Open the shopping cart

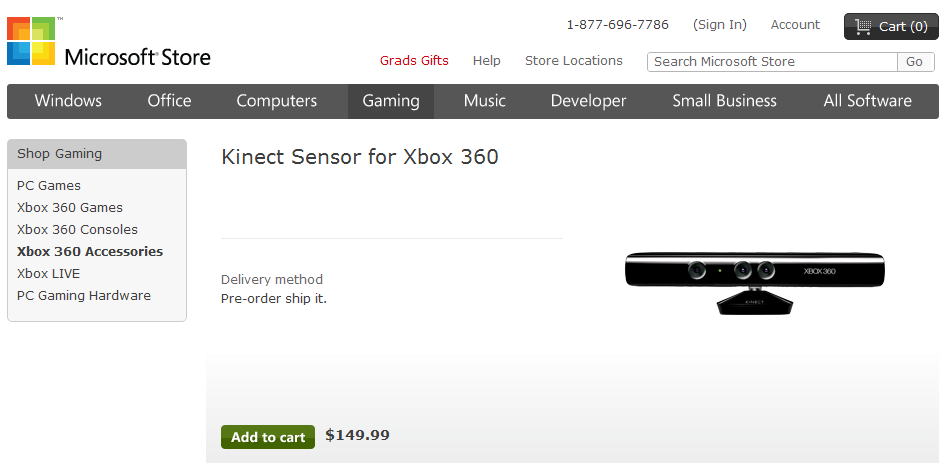891,26
